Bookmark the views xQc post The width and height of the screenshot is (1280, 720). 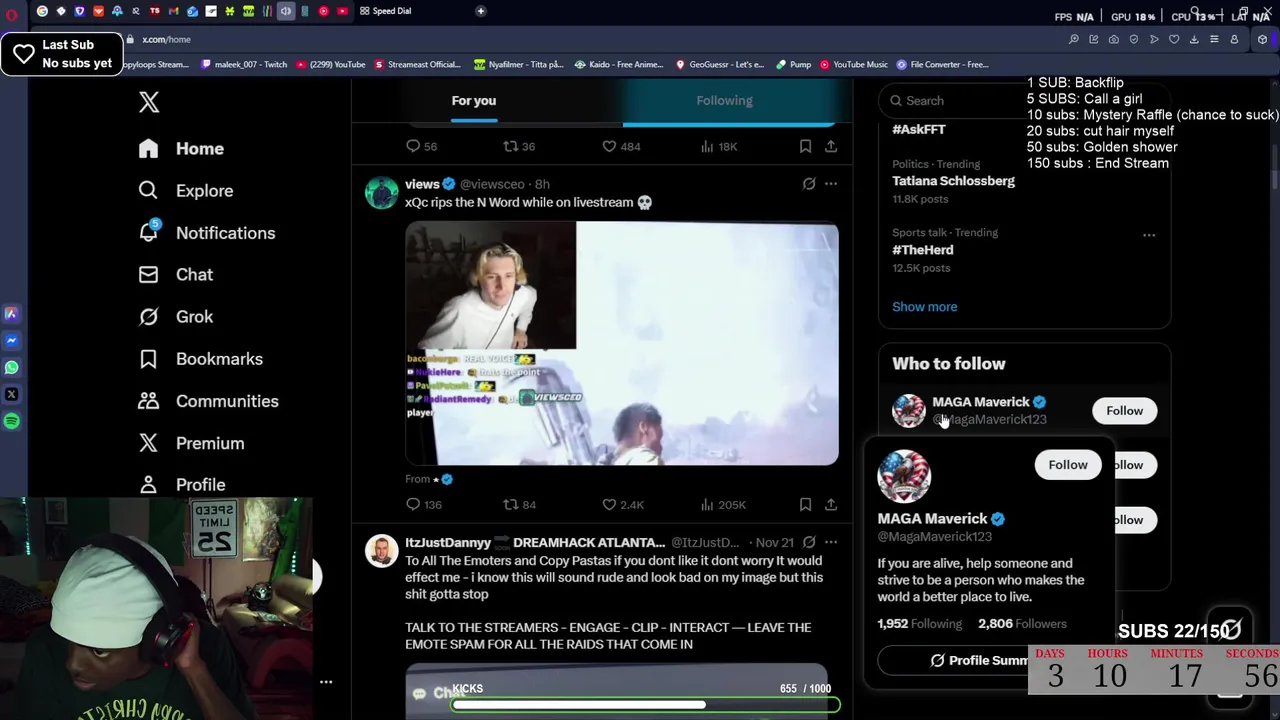coord(805,504)
